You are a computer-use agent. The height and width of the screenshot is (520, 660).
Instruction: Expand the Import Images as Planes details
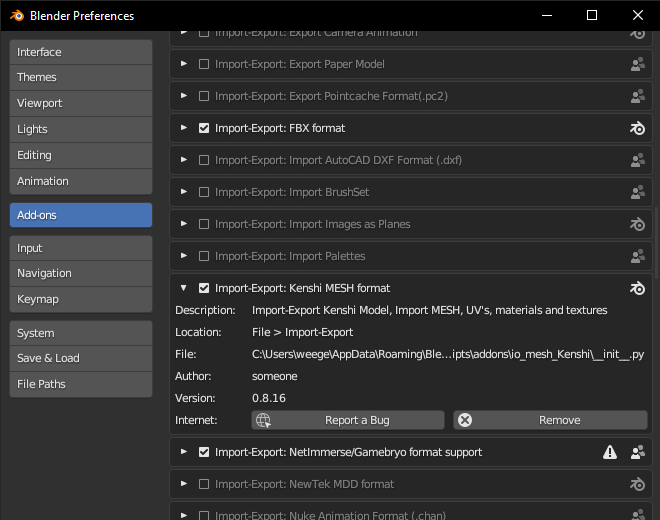184,224
